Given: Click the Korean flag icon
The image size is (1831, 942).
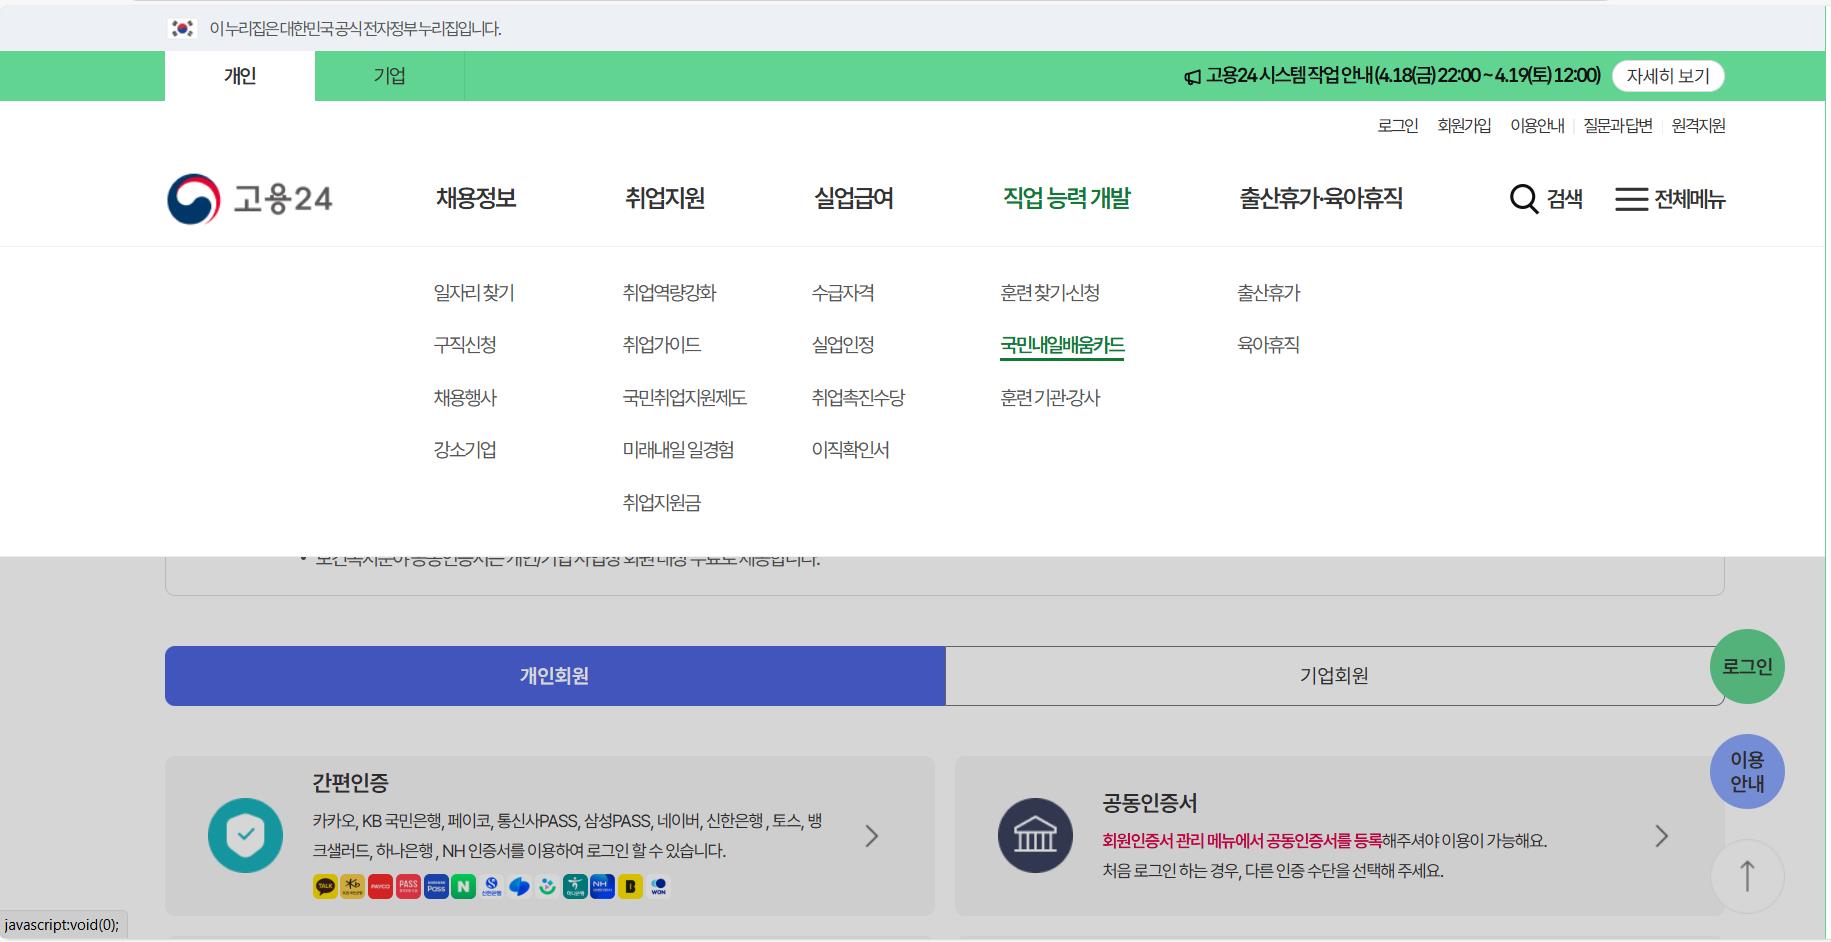Looking at the screenshot, I should pyautogui.click(x=182, y=29).
